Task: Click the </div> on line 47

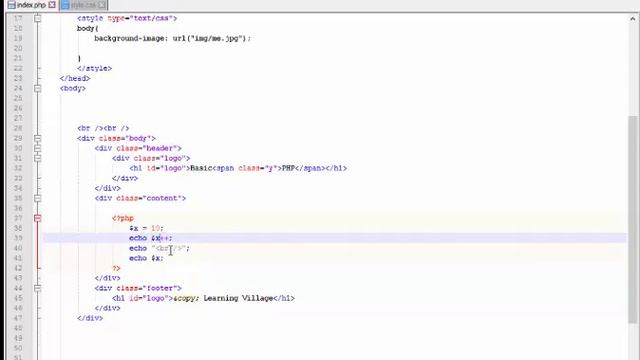Action: [90, 318]
